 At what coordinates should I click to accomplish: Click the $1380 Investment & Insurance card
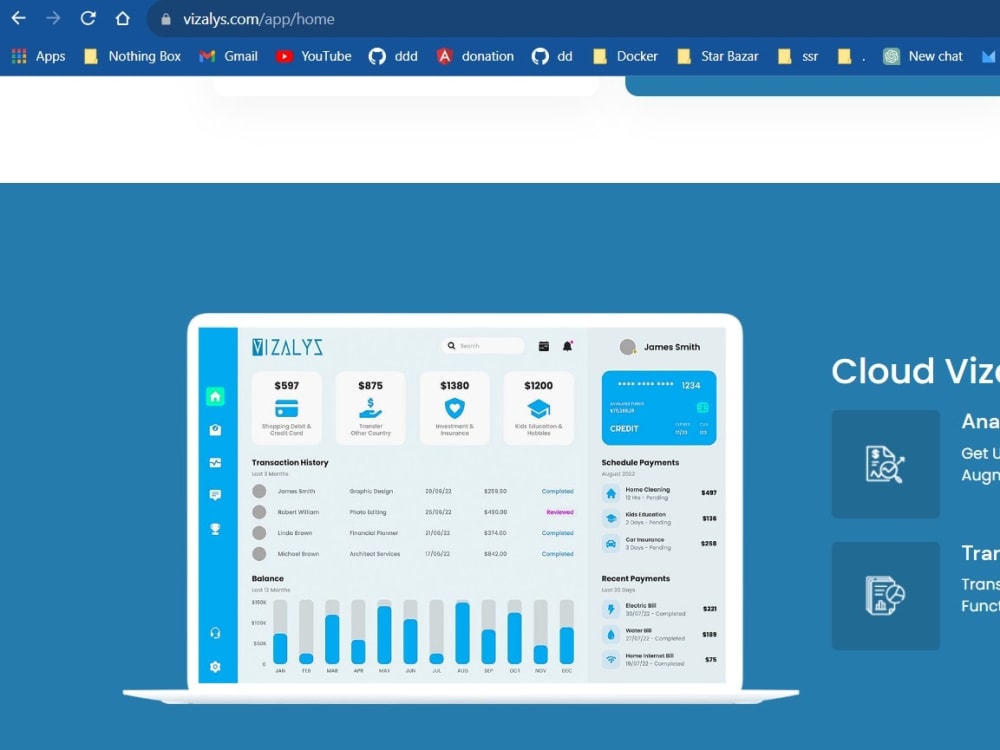click(455, 408)
